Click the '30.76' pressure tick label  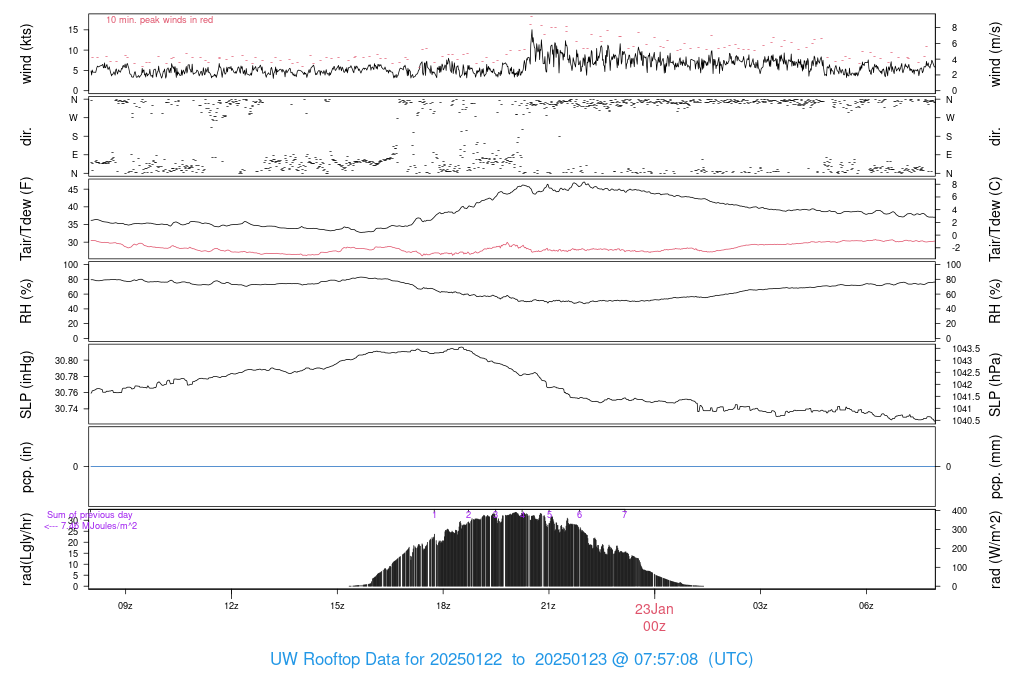67,393
